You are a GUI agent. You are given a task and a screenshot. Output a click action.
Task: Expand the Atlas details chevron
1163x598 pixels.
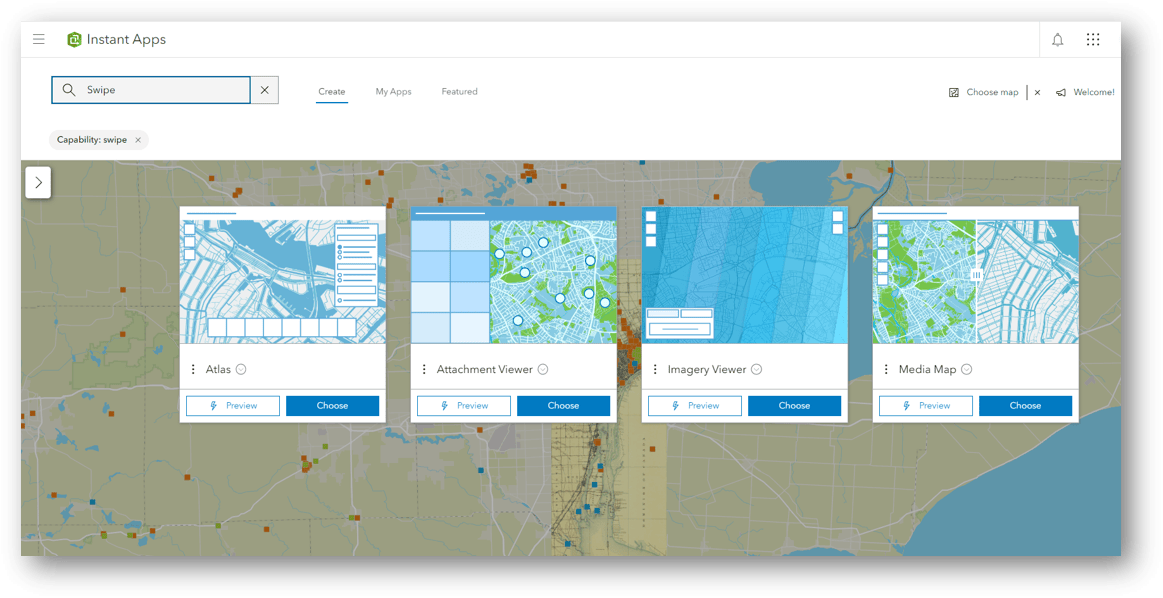pos(241,369)
